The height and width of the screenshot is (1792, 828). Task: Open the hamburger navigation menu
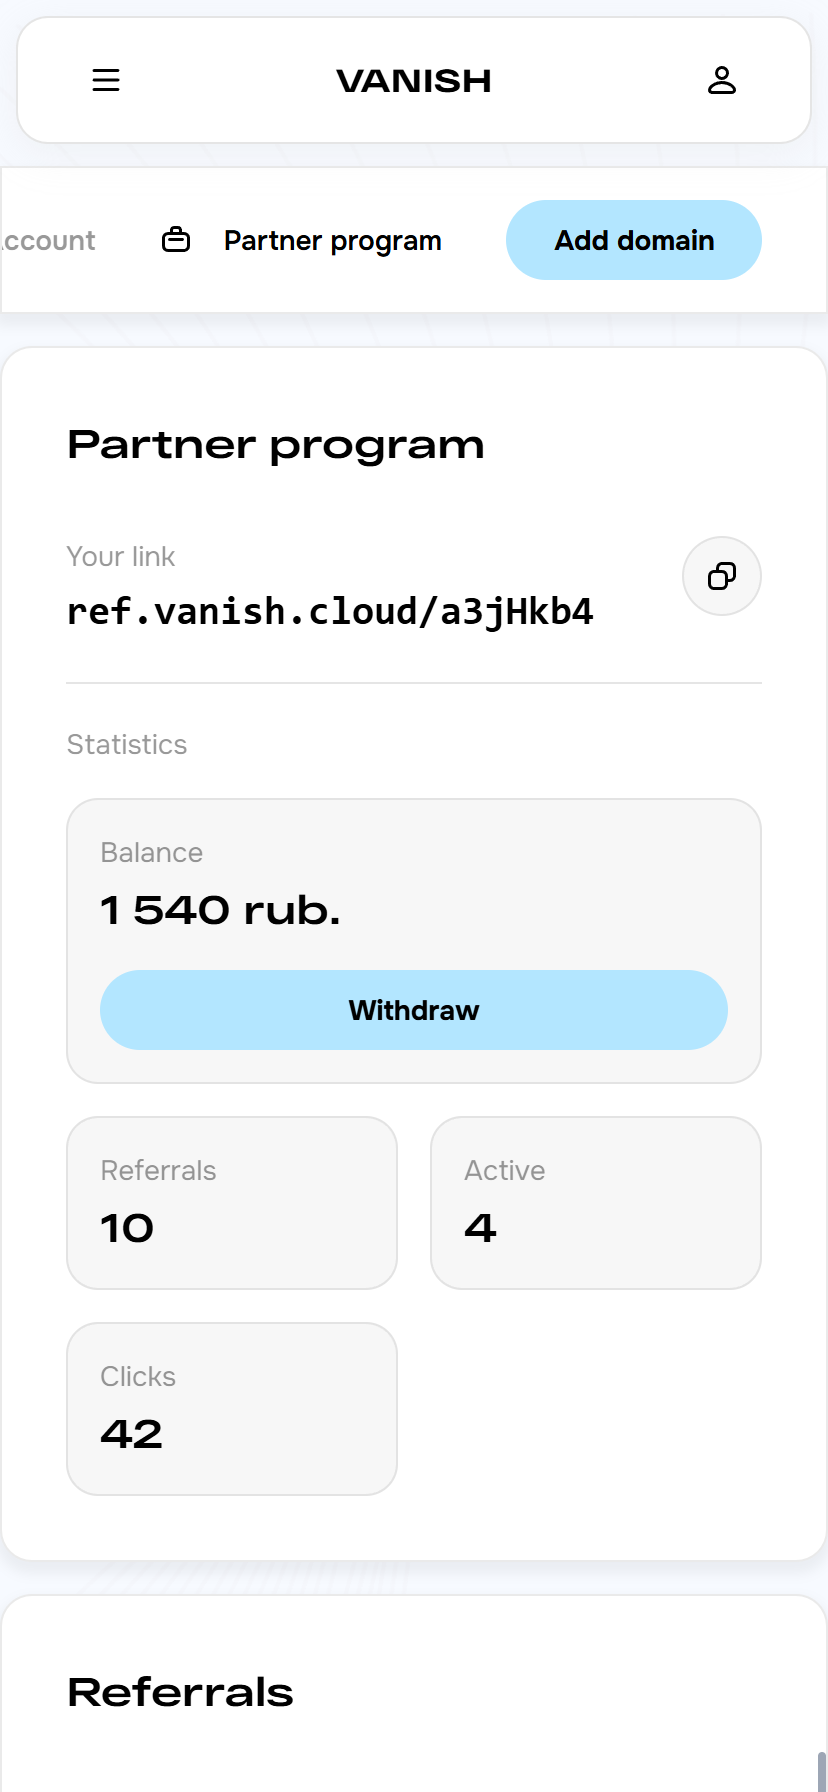point(106,81)
